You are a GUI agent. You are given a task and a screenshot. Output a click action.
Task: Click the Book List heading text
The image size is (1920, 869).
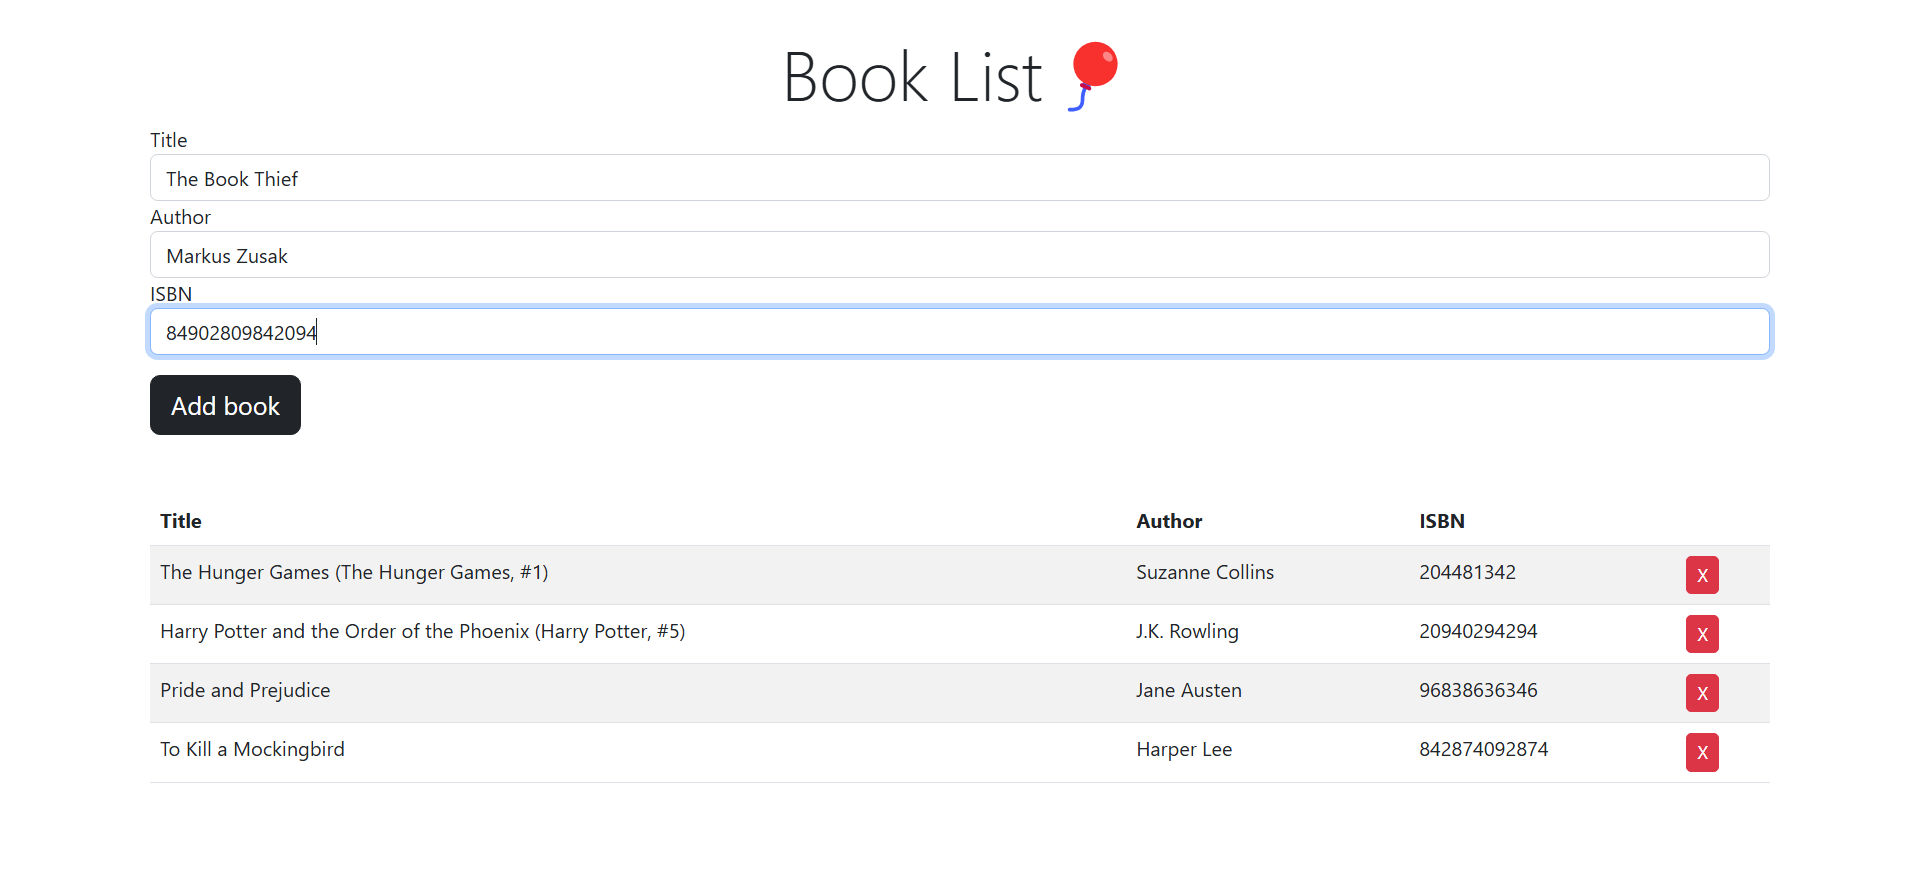pos(912,77)
